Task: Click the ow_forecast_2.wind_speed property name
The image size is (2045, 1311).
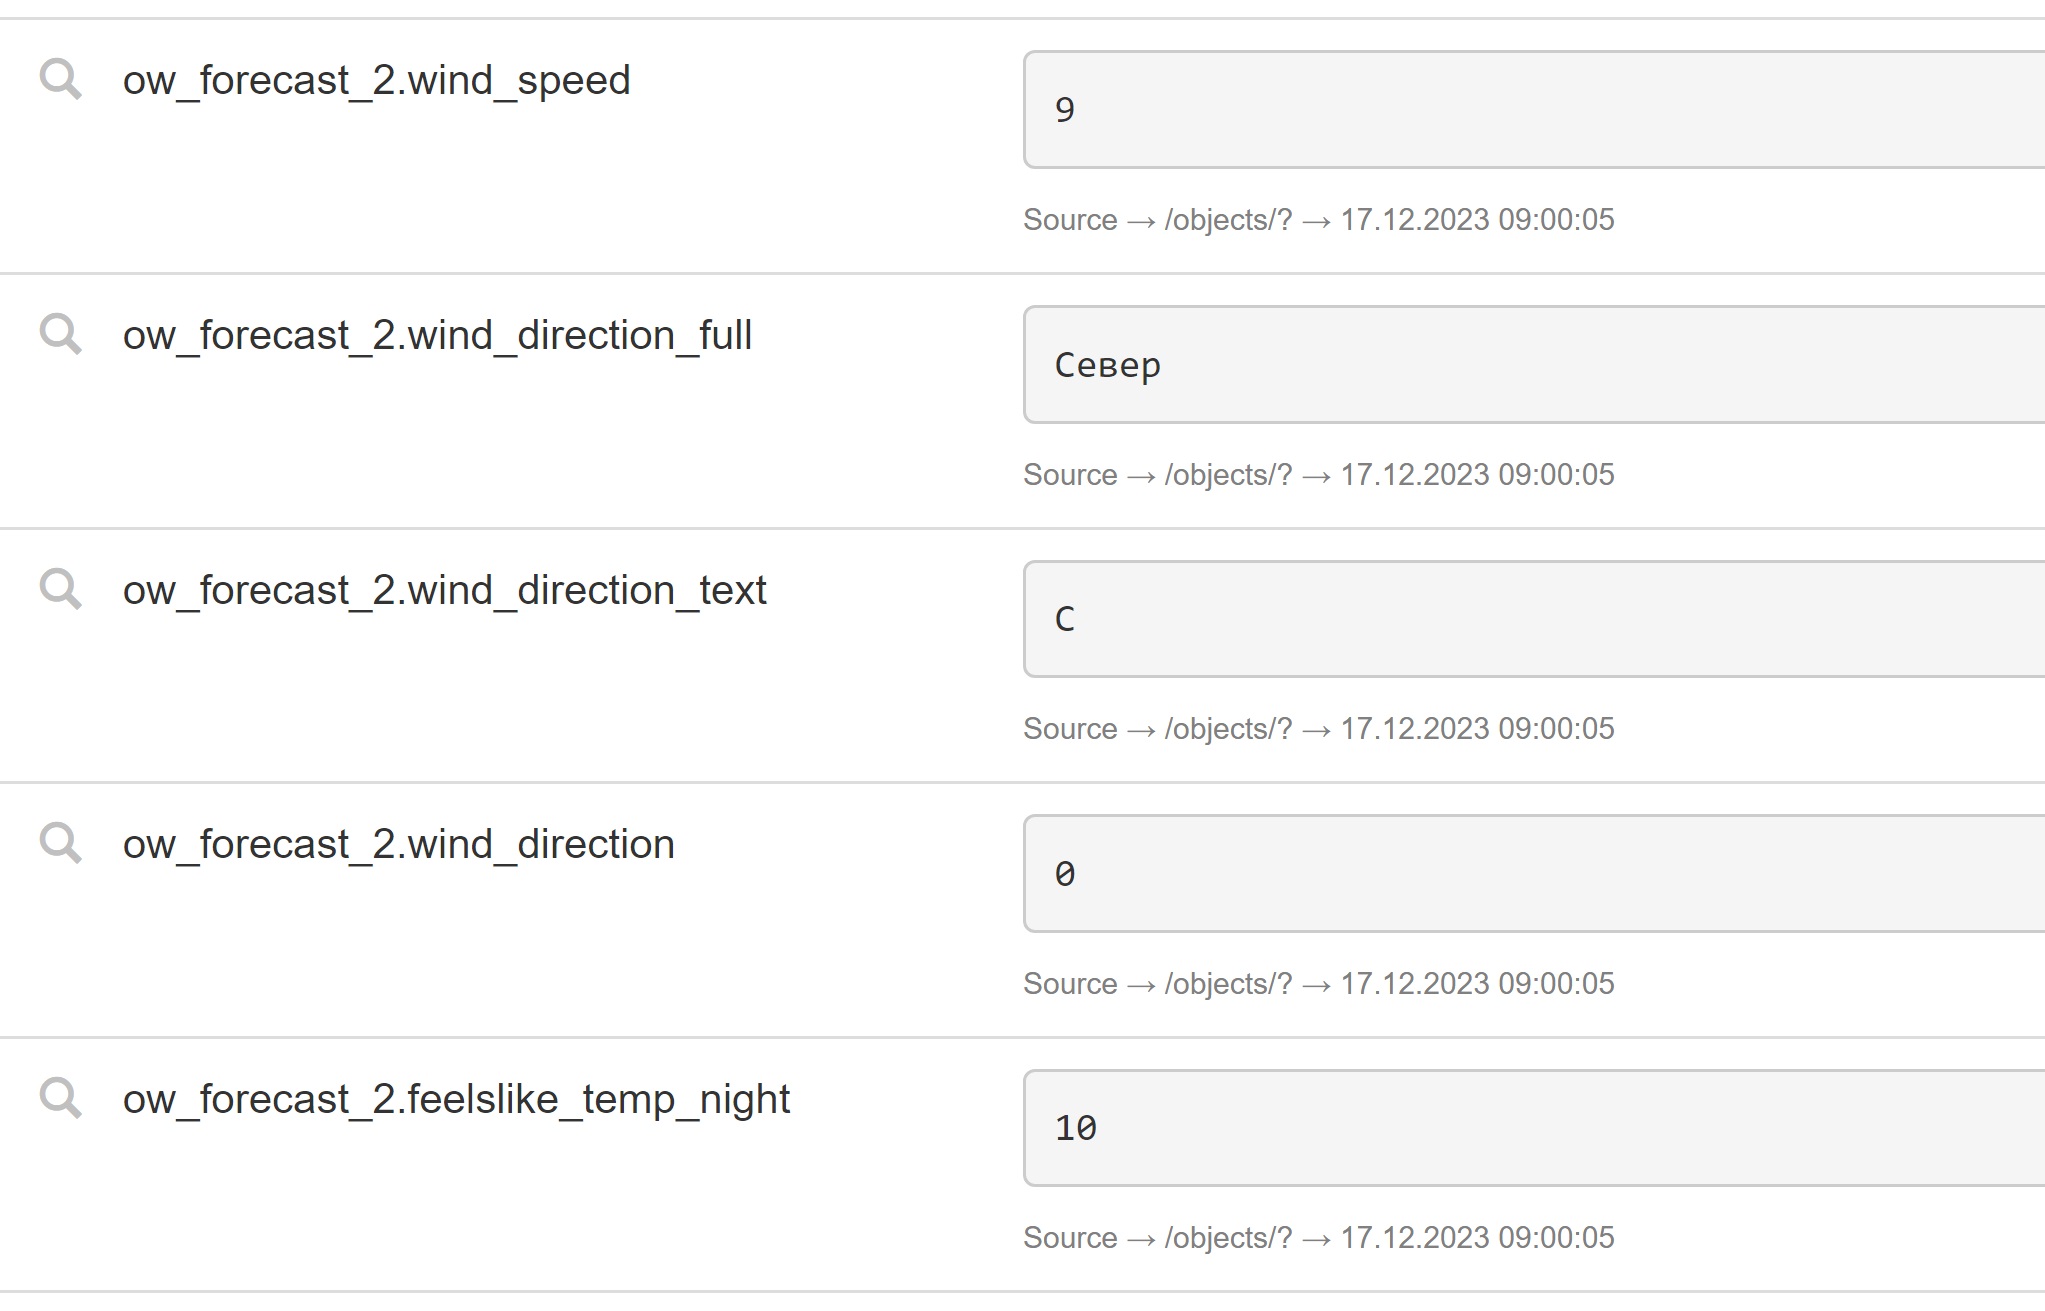Action: pyautogui.click(x=376, y=81)
